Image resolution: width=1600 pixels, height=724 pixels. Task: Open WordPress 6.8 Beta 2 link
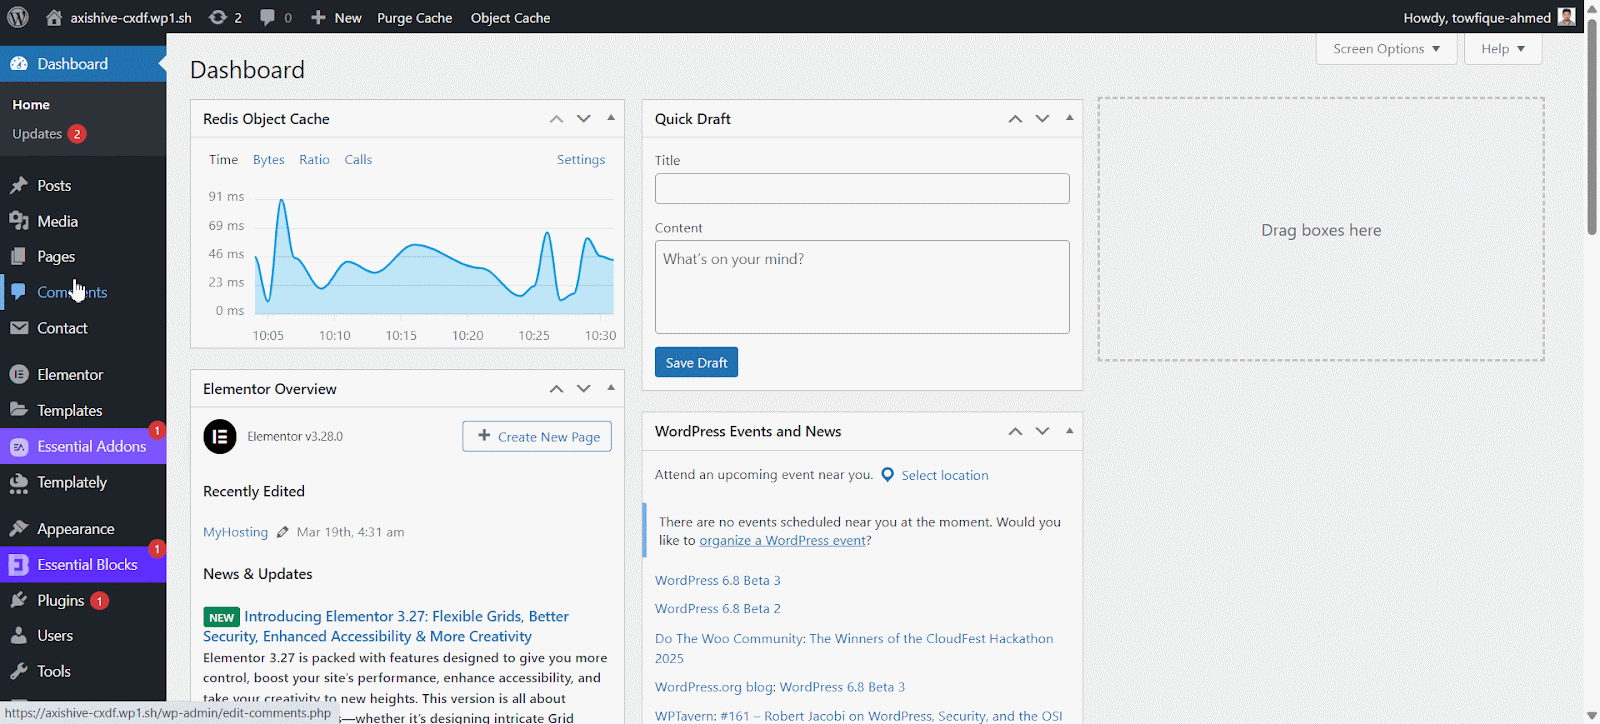tap(718, 609)
